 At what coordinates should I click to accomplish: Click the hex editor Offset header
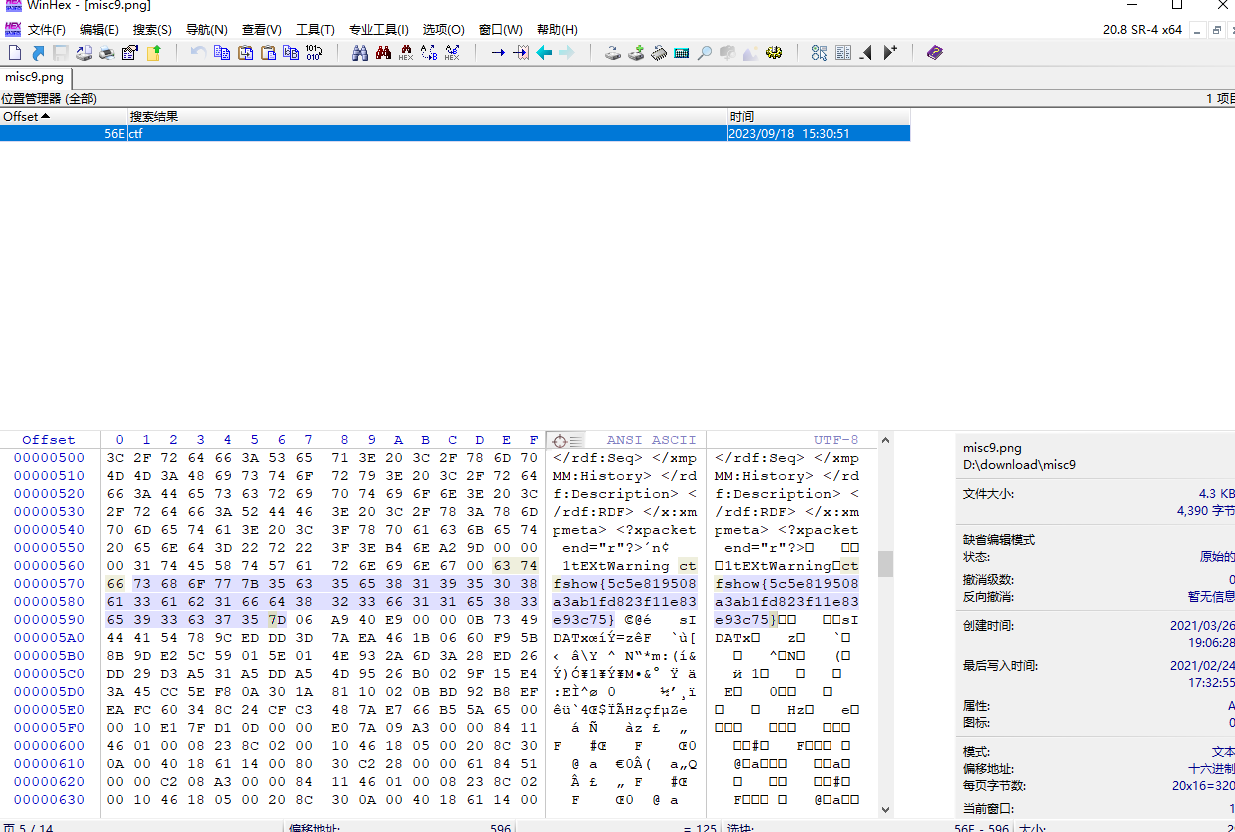pyautogui.click(x=49, y=440)
